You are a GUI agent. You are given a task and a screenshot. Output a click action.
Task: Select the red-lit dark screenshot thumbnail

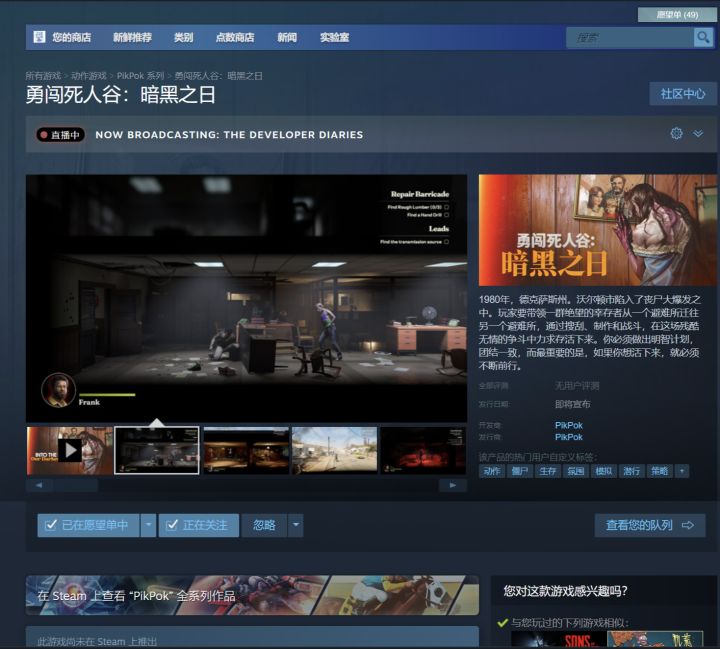click(x=423, y=451)
